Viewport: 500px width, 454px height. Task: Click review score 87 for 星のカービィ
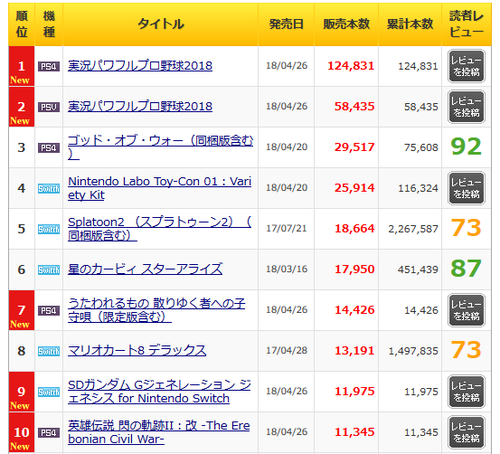[466, 268]
